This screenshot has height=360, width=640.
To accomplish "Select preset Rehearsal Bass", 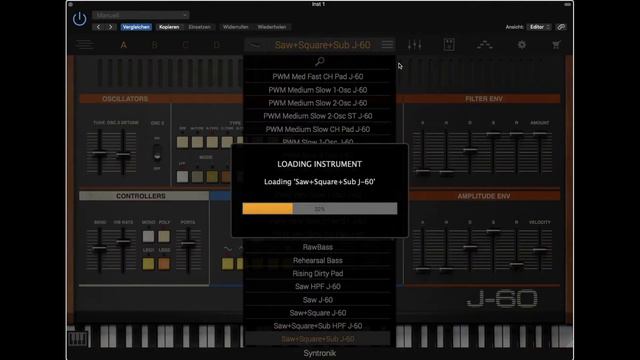I will click(x=318, y=260).
